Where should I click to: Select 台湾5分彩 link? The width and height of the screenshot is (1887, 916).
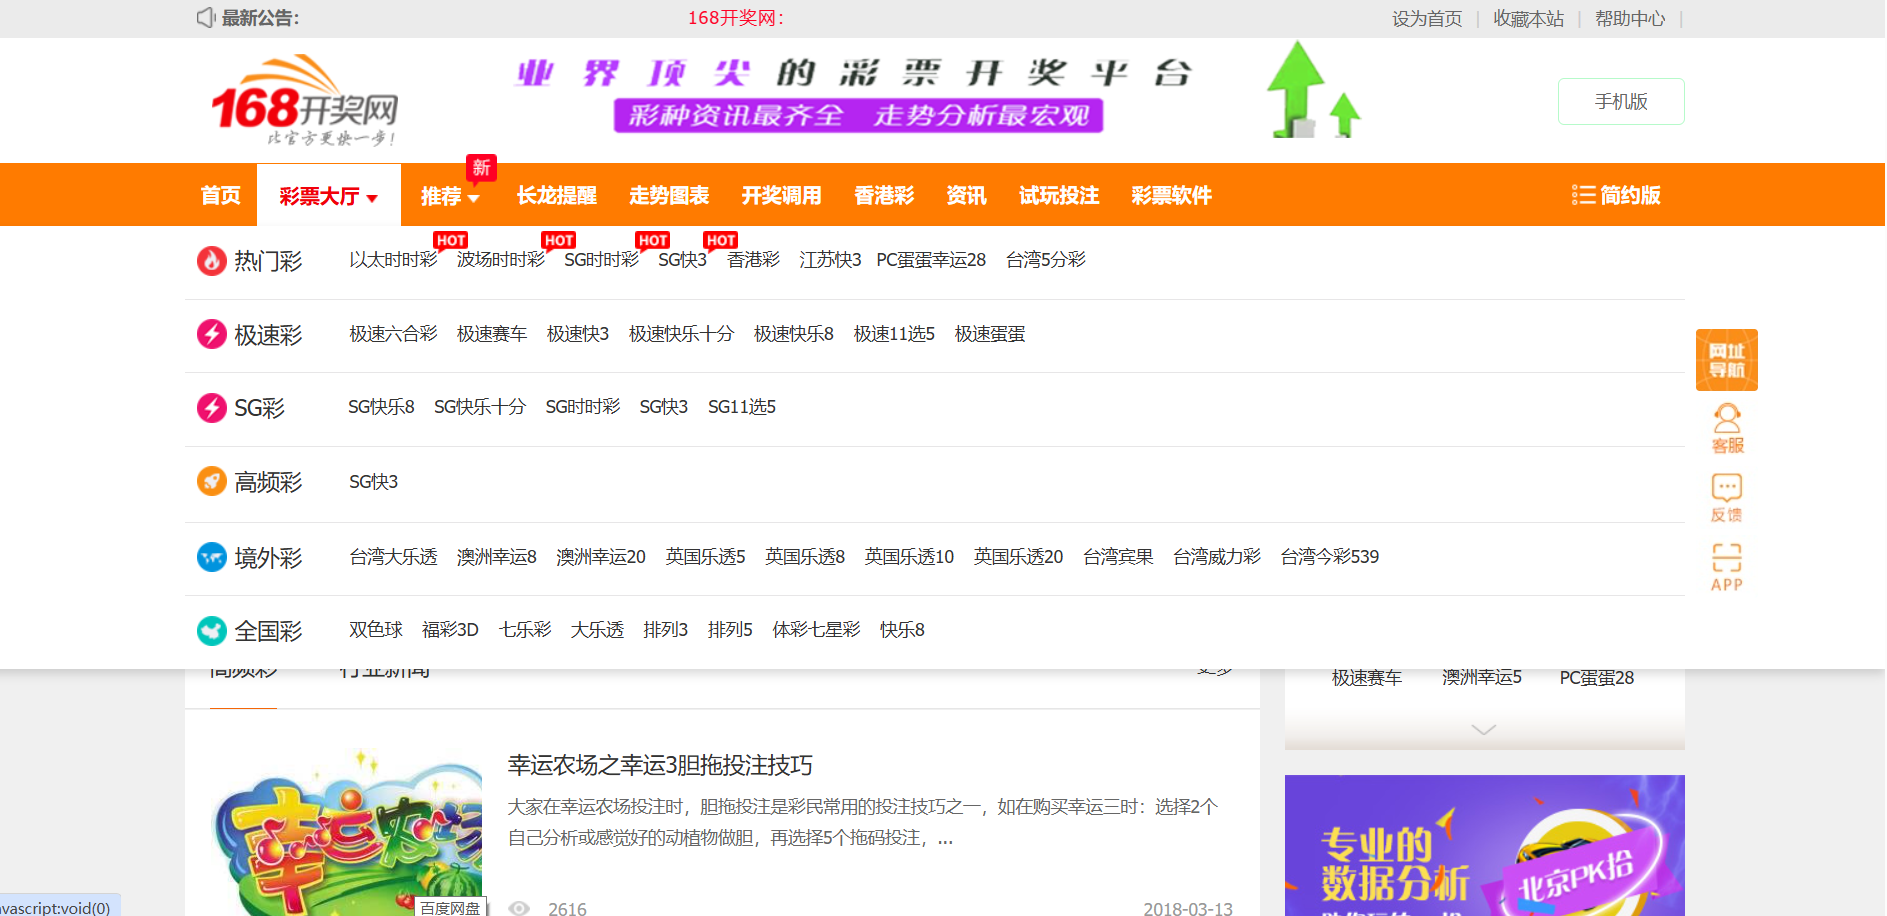(1045, 260)
